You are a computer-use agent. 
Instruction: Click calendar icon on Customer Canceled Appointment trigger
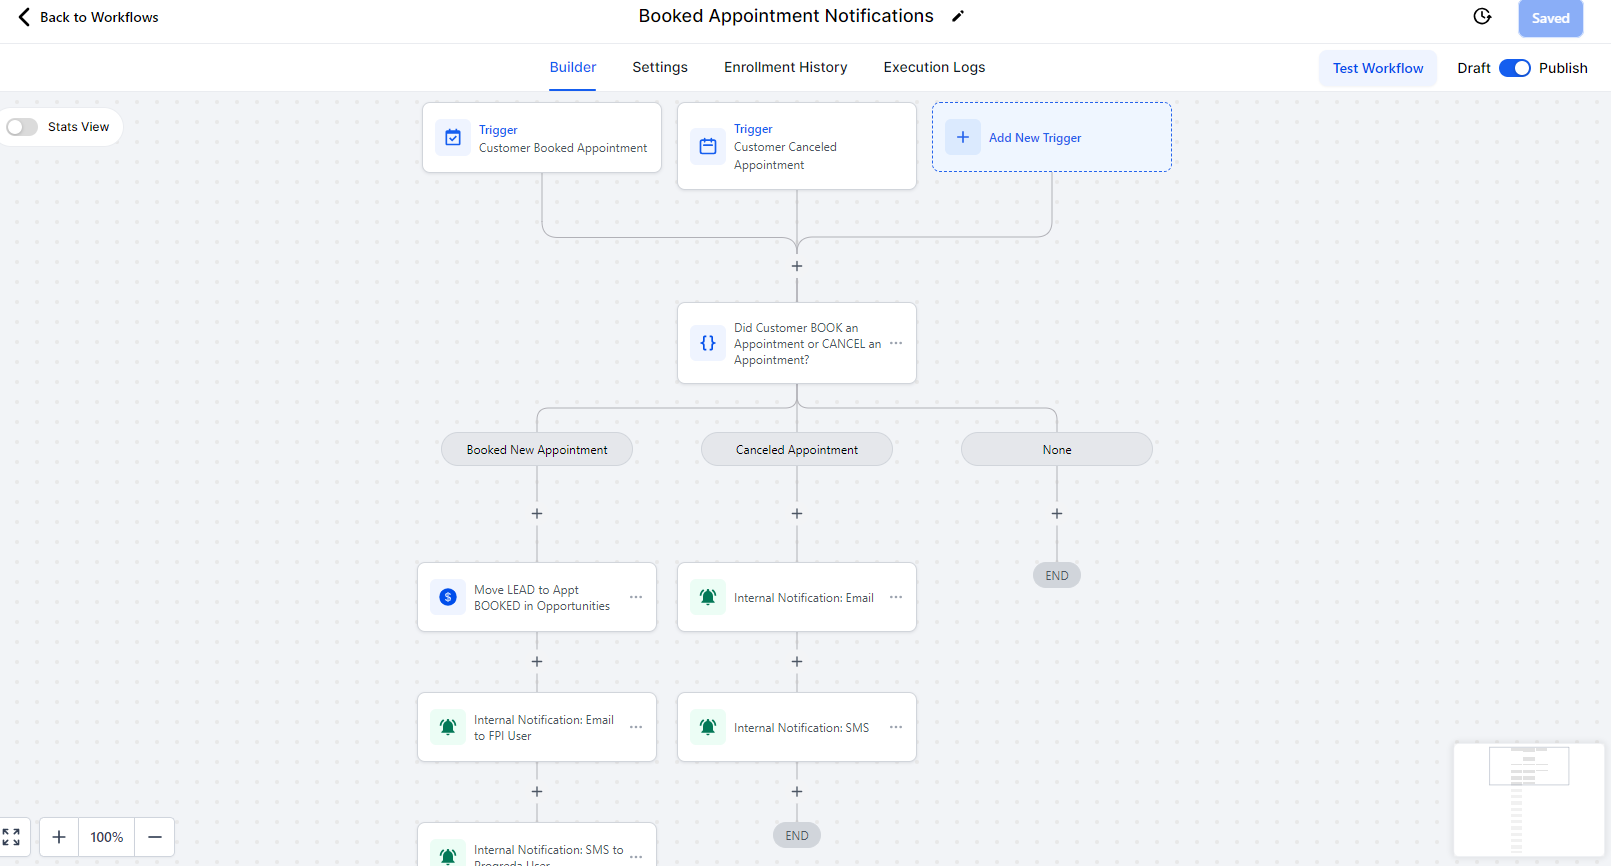click(x=708, y=146)
